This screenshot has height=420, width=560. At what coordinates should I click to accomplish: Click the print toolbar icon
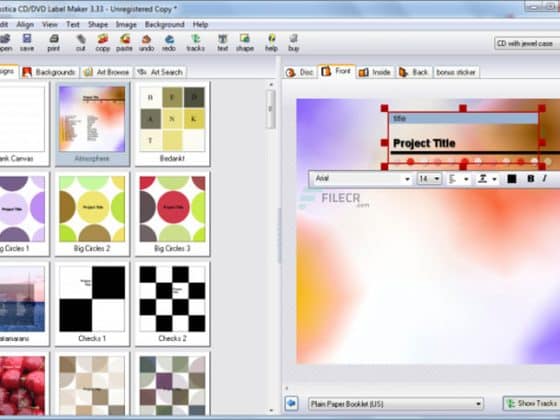click(x=54, y=42)
